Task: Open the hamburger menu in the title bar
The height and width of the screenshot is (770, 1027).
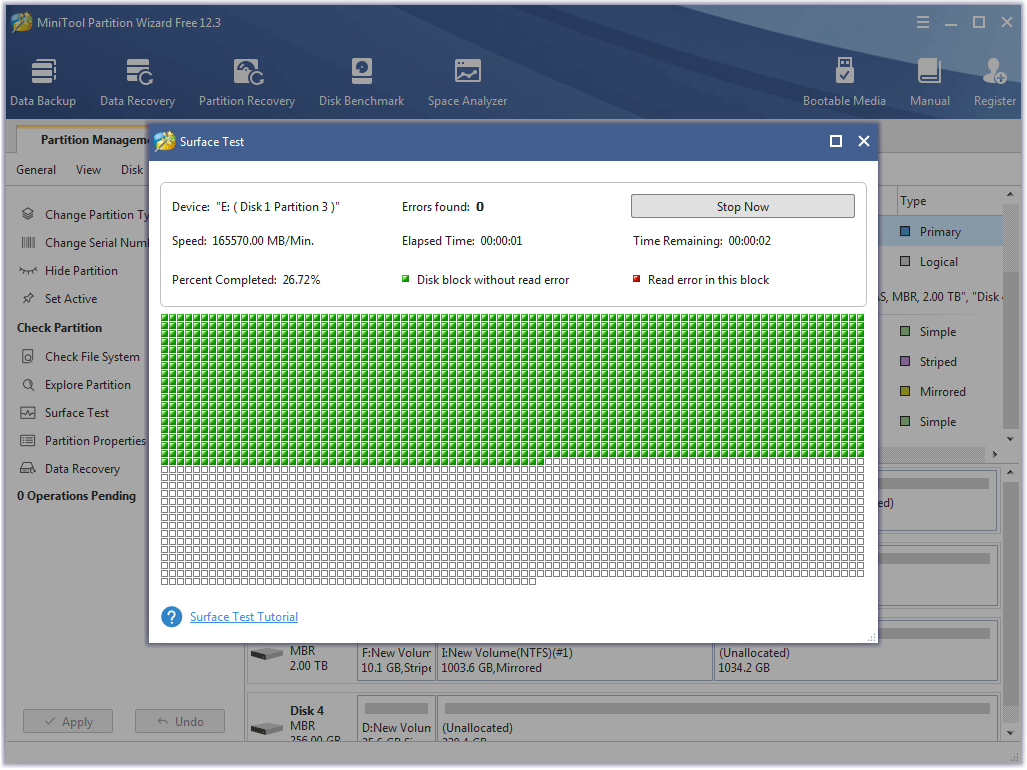Action: tap(923, 22)
